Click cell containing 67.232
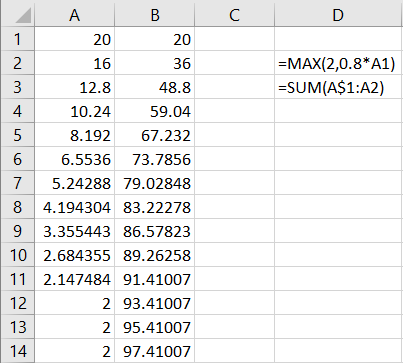403x363 pixels. pos(154,135)
